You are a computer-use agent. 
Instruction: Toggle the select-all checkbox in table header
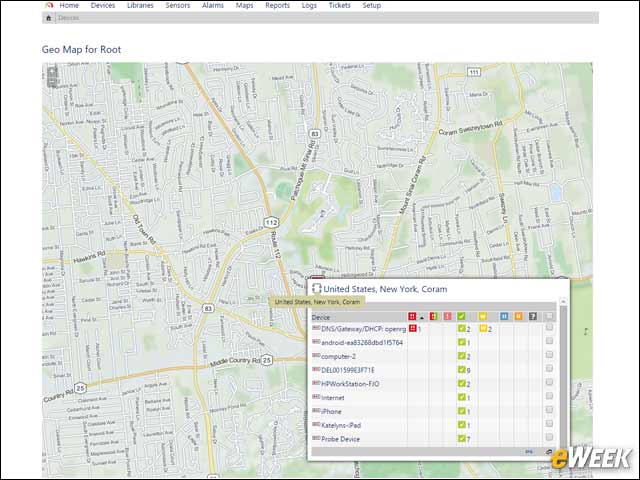[549, 316]
